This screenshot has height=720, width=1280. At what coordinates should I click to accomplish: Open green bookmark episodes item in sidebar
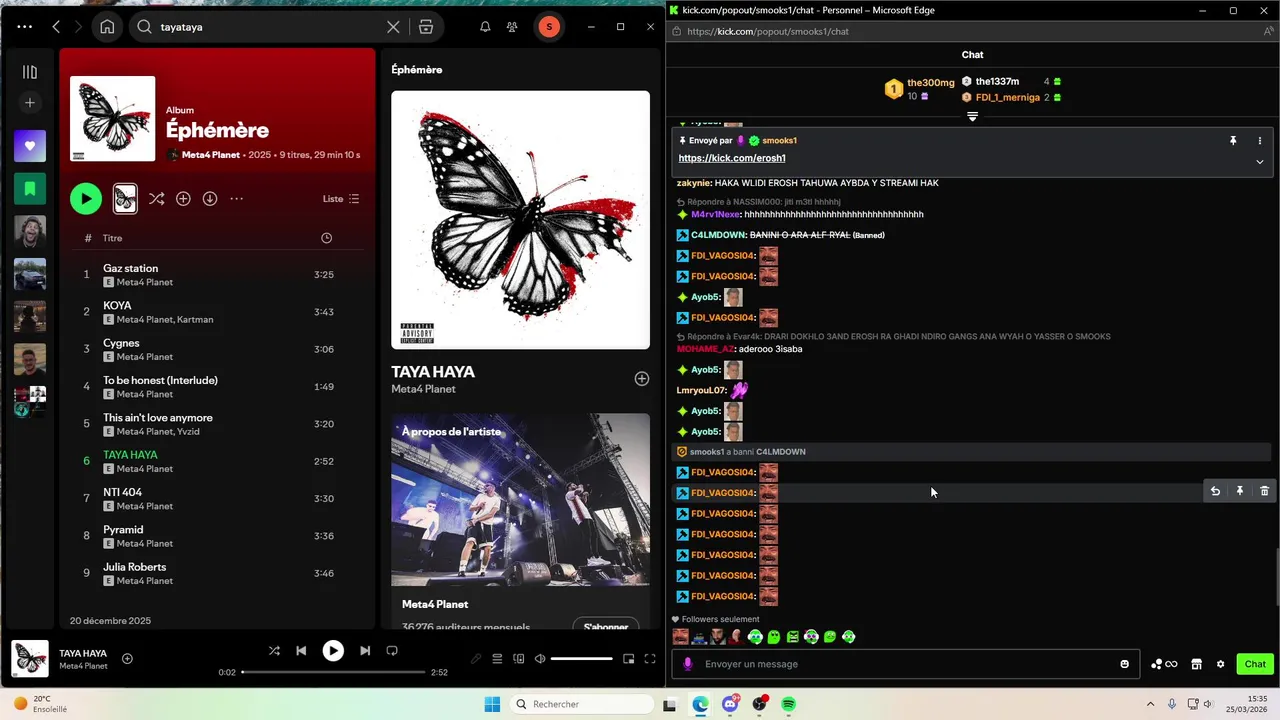30,188
